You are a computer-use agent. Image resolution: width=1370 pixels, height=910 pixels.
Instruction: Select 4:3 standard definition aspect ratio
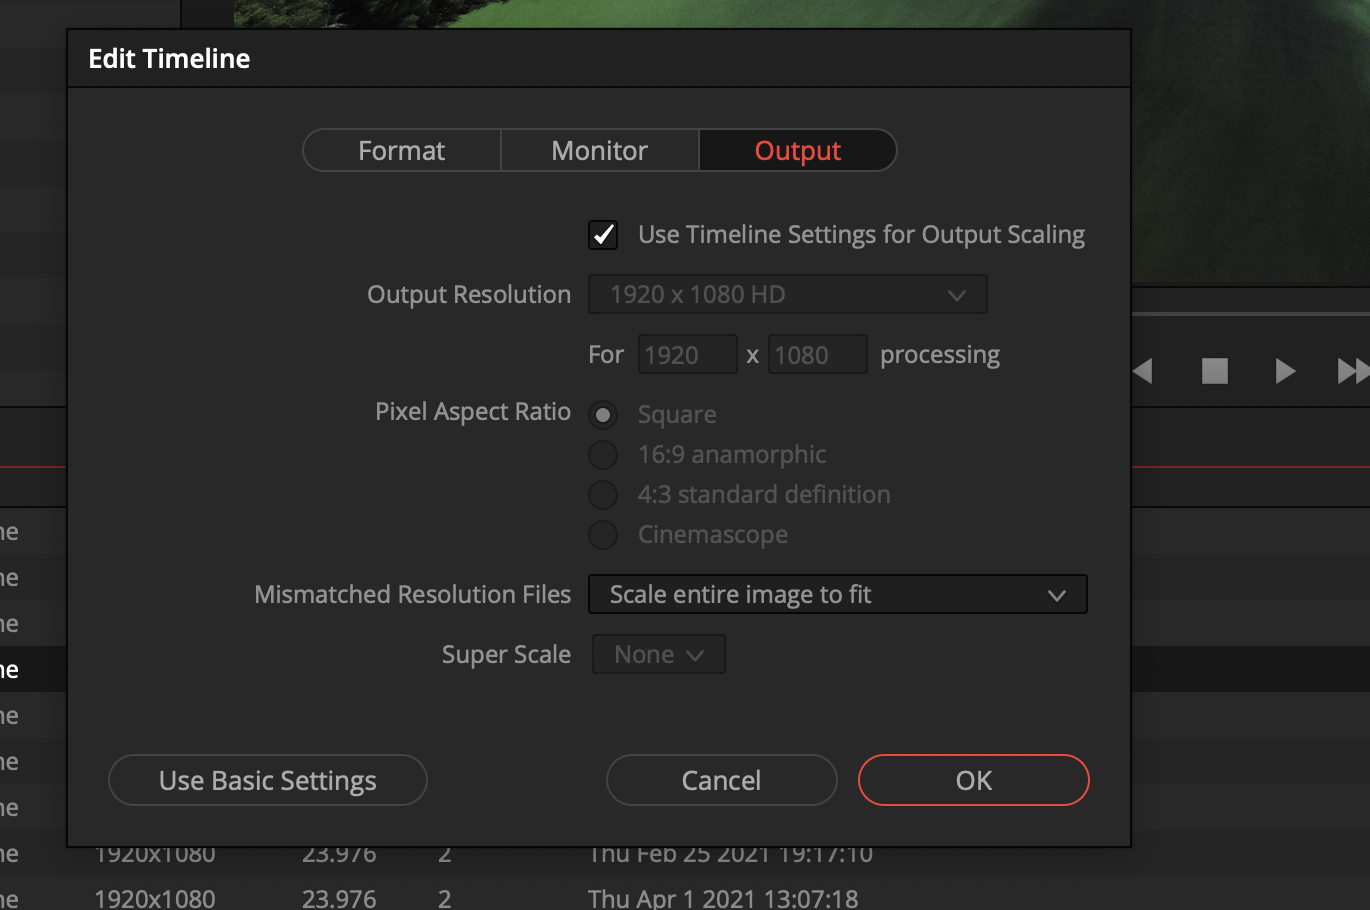(603, 494)
